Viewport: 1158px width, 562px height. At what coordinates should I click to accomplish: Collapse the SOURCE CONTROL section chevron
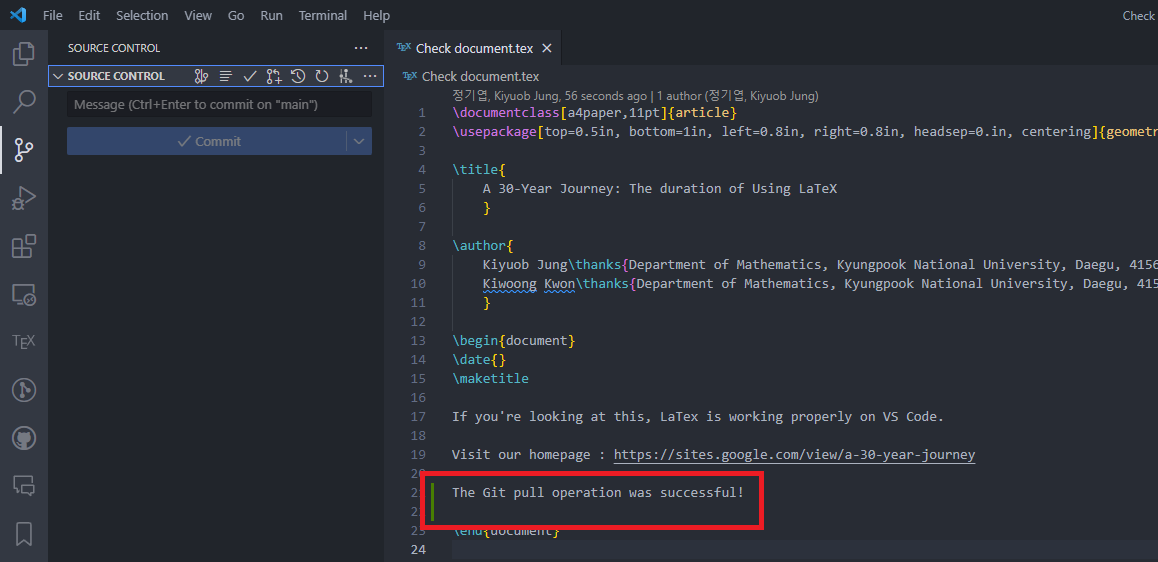coord(58,76)
